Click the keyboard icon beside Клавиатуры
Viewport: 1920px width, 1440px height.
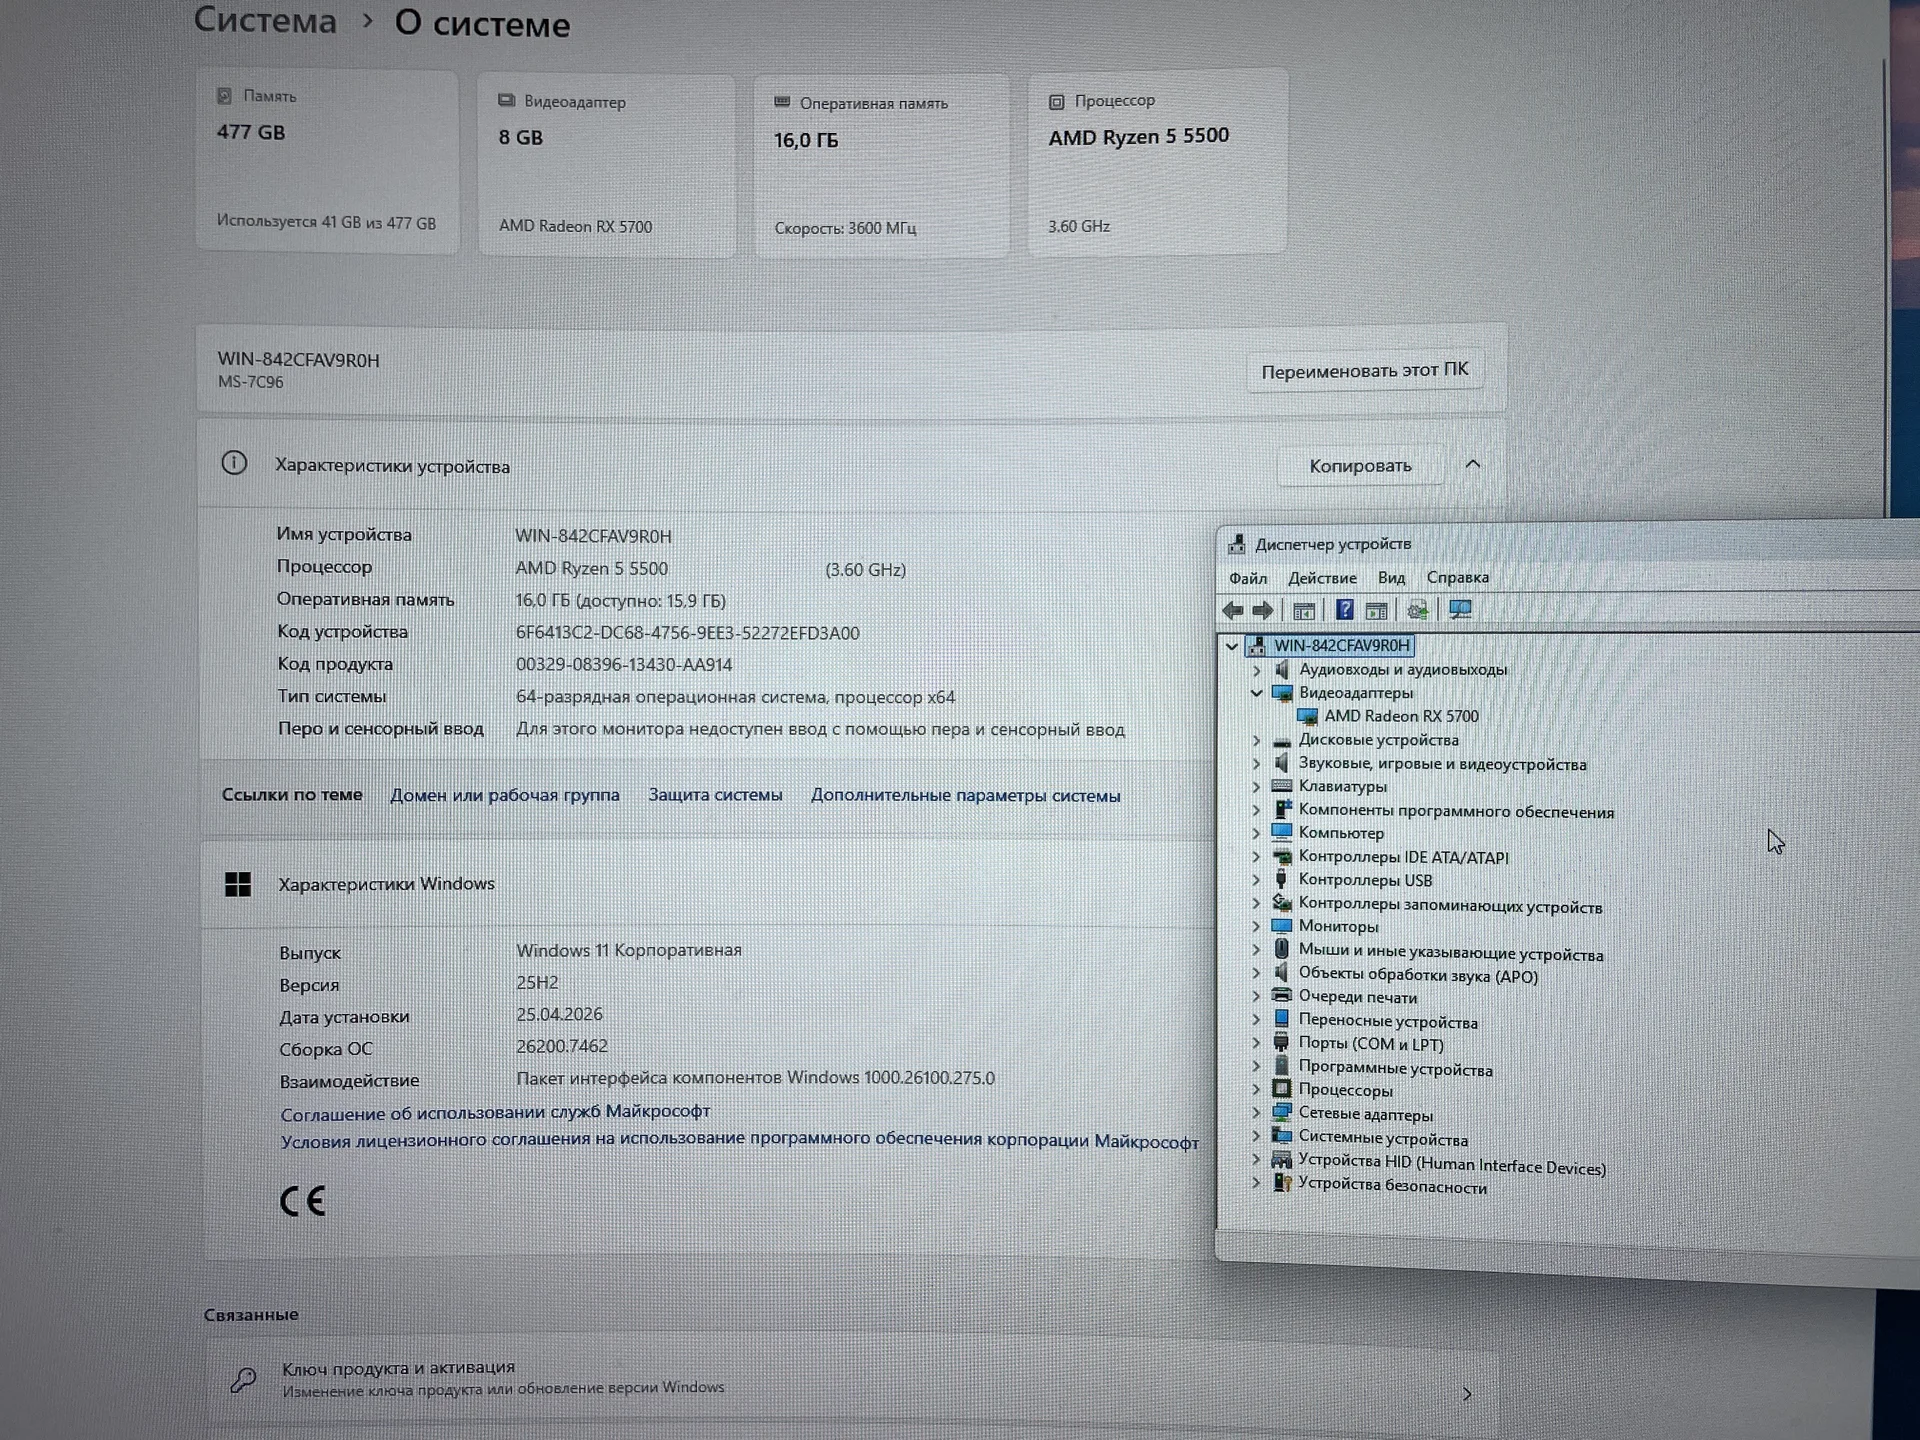[x=1282, y=786]
